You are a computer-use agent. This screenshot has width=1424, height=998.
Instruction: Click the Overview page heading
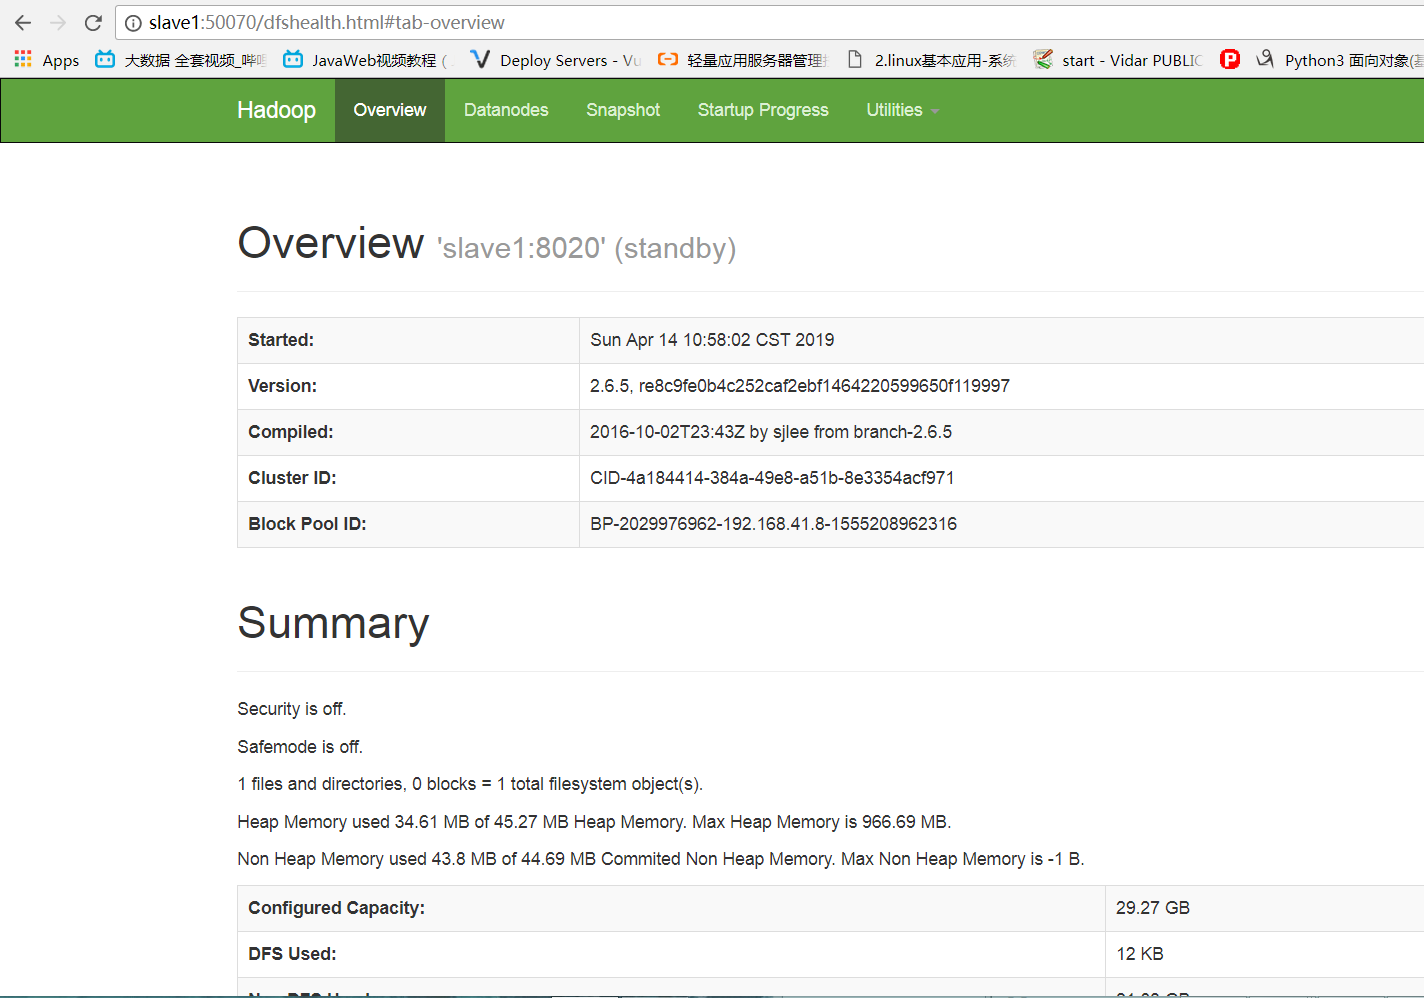point(330,243)
